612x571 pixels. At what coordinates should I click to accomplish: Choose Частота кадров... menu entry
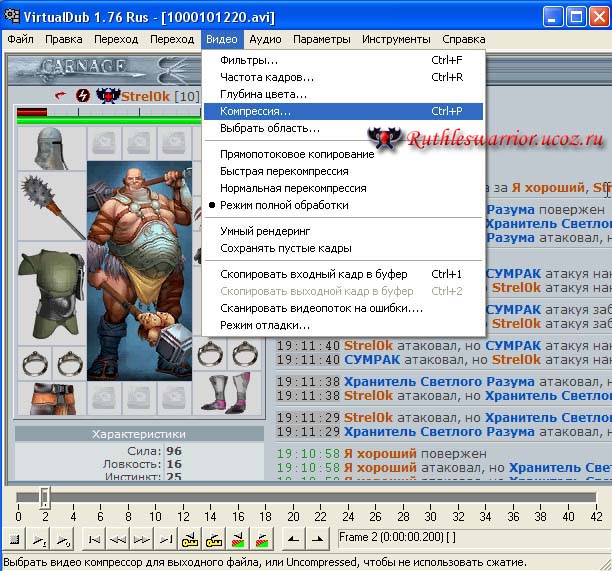click(x=343, y=77)
